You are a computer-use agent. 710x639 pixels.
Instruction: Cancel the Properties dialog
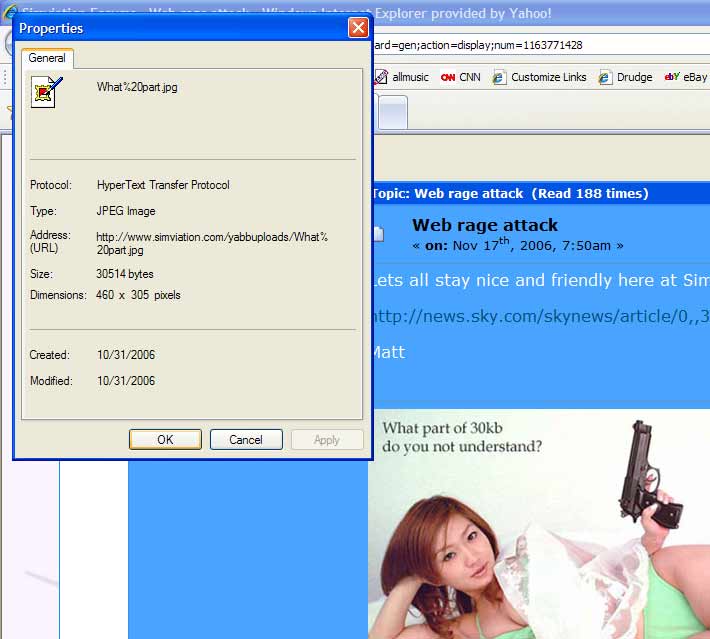click(x=246, y=440)
